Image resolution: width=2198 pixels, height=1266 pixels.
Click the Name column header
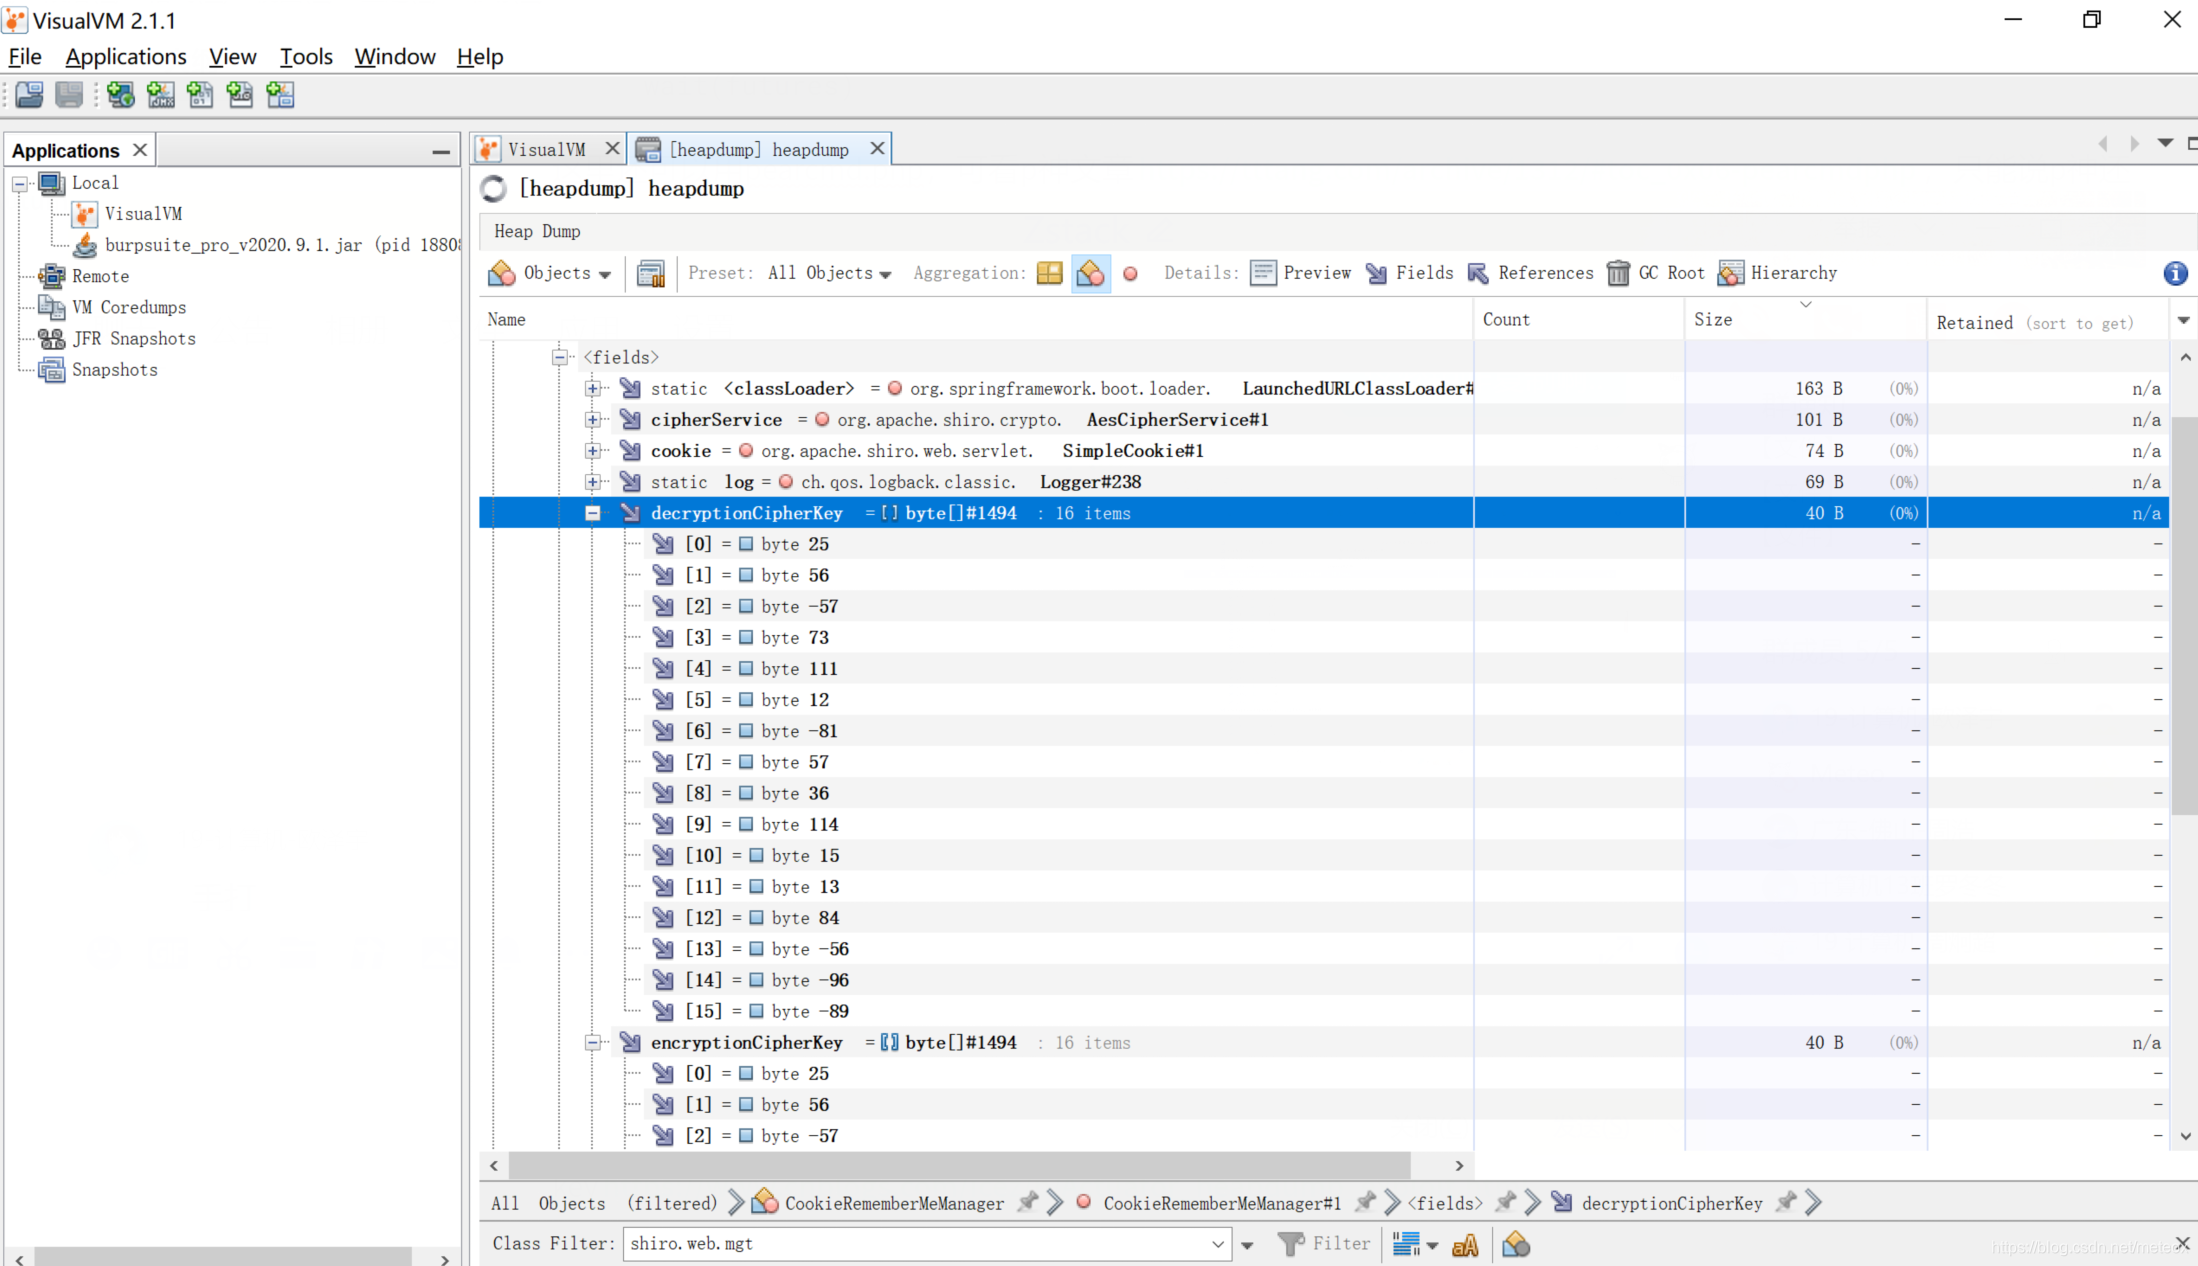point(976,320)
